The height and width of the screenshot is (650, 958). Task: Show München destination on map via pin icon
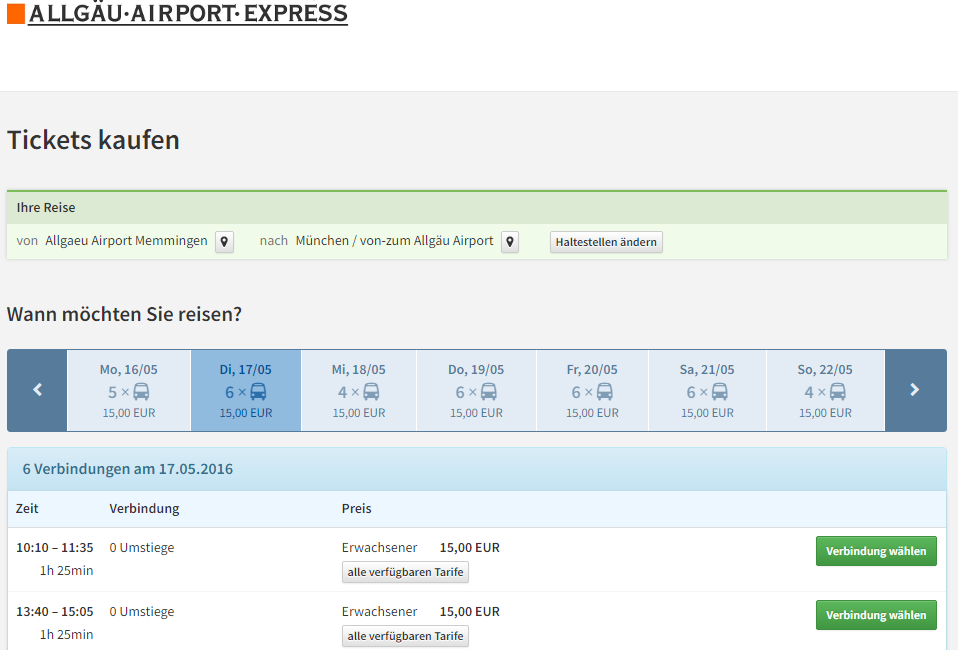point(510,242)
